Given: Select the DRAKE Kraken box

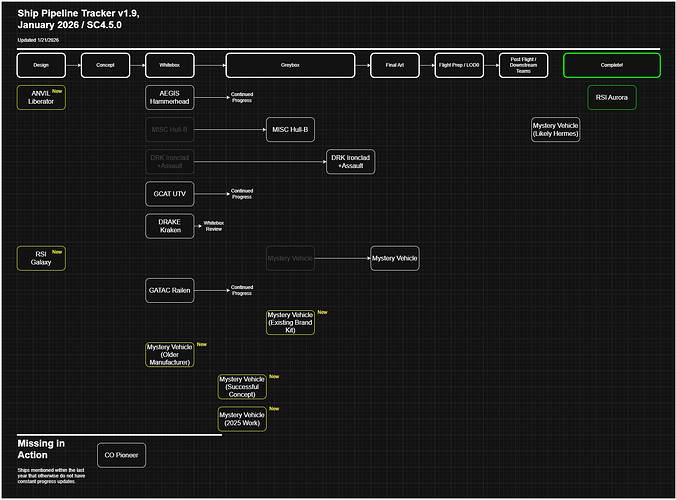Looking at the screenshot, I should (170, 226).
